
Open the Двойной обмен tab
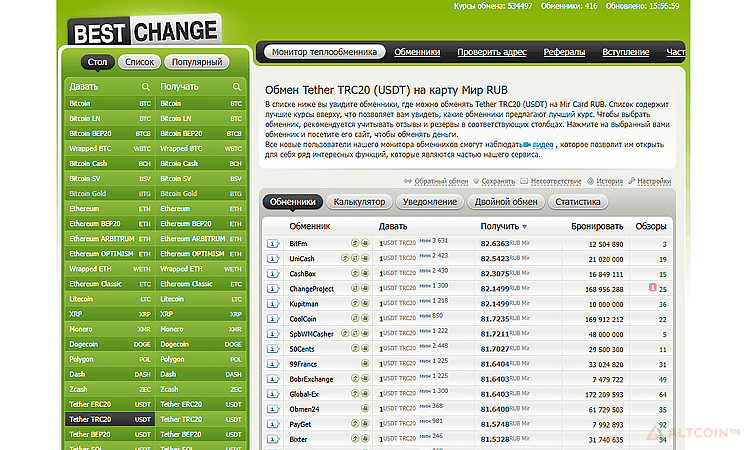click(506, 202)
